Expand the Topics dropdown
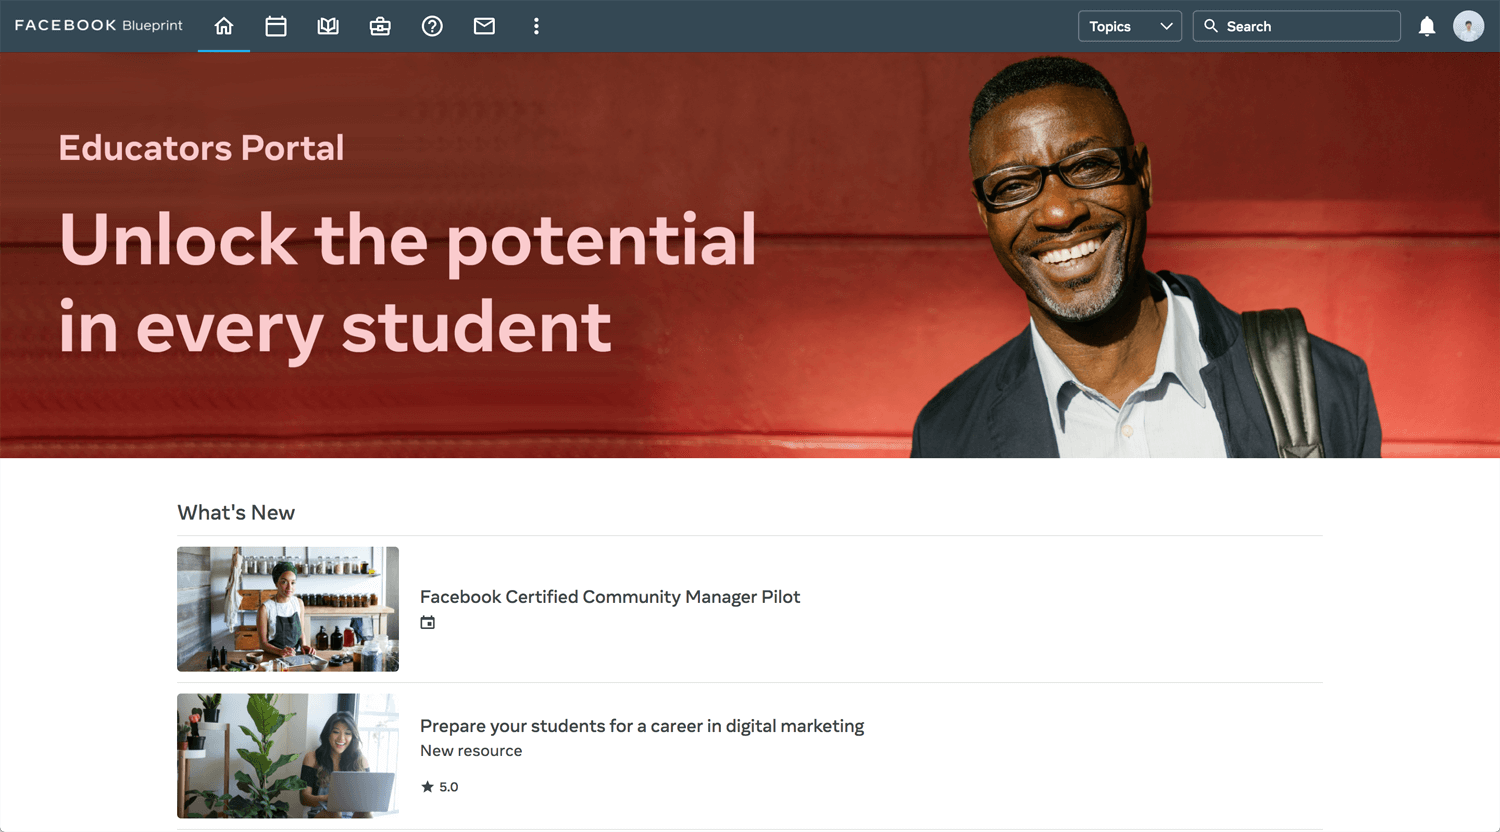1500x832 pixels. click(x=1130, y=26)
